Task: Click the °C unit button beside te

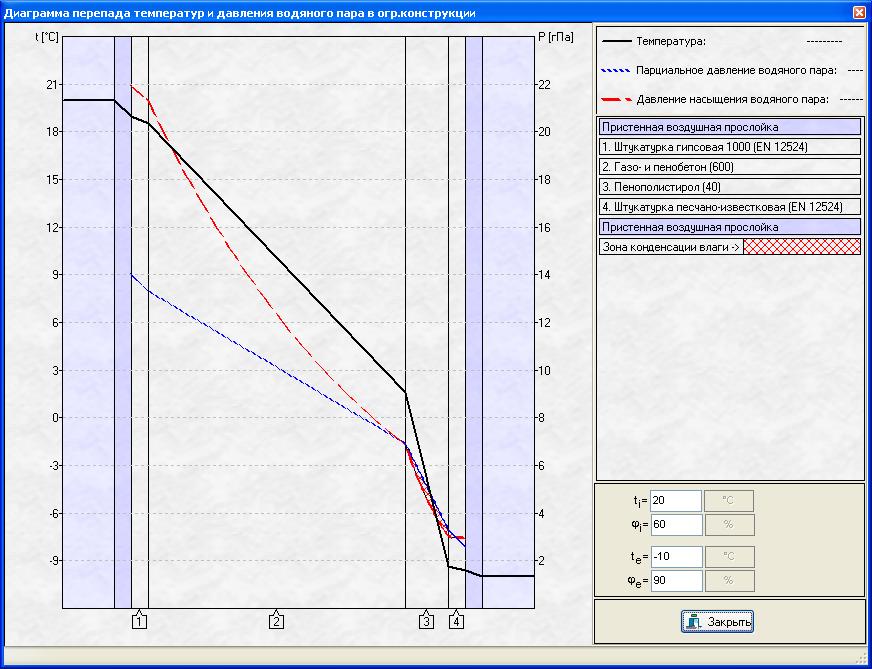Action: coord(729,556)
